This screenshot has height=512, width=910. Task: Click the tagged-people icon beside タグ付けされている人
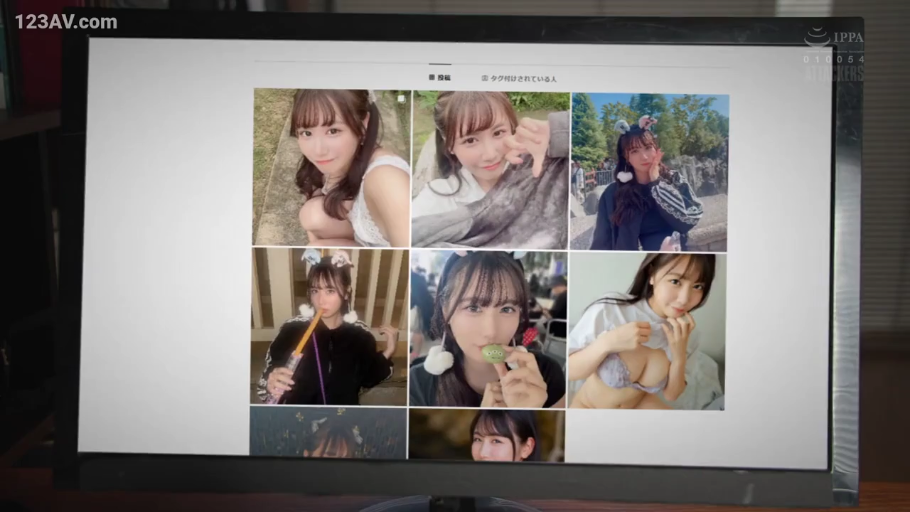(x=485, y=77)
